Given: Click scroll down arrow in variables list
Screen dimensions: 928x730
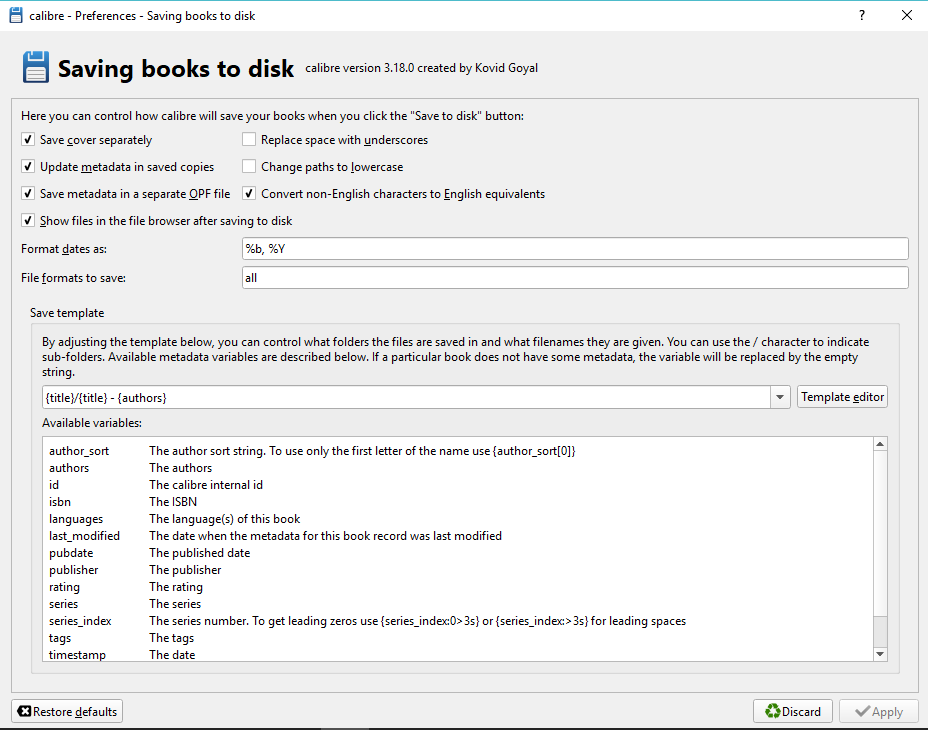Looking at the screenshot, I should point(880,654).
